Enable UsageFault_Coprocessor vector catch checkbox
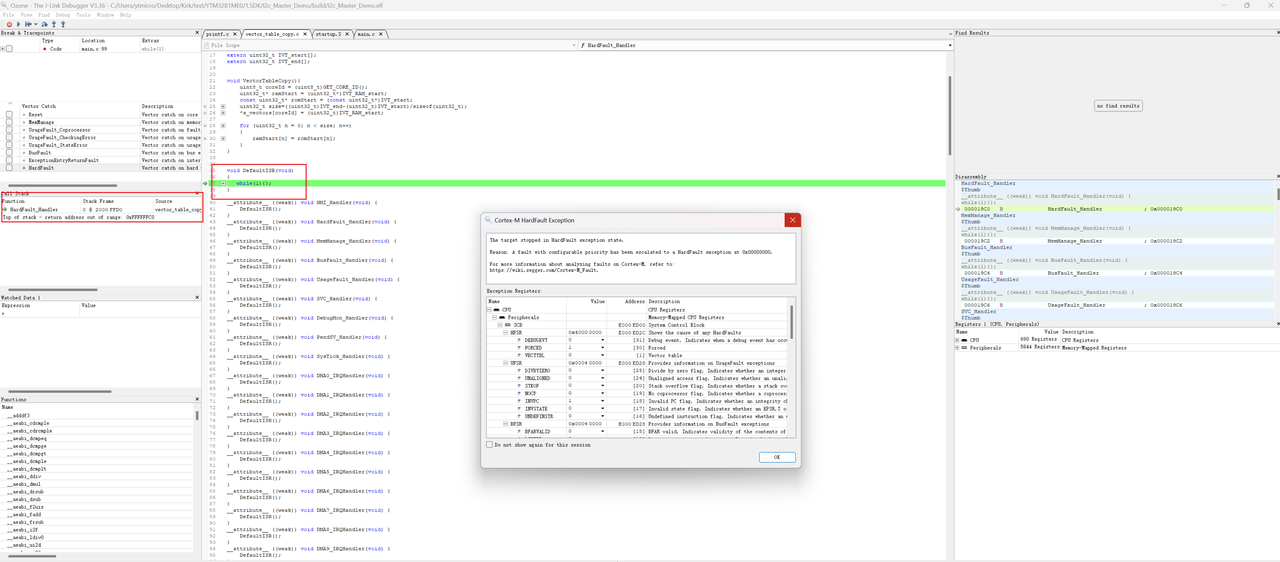This screenshot has width=1280, height=562. [9, 130]
